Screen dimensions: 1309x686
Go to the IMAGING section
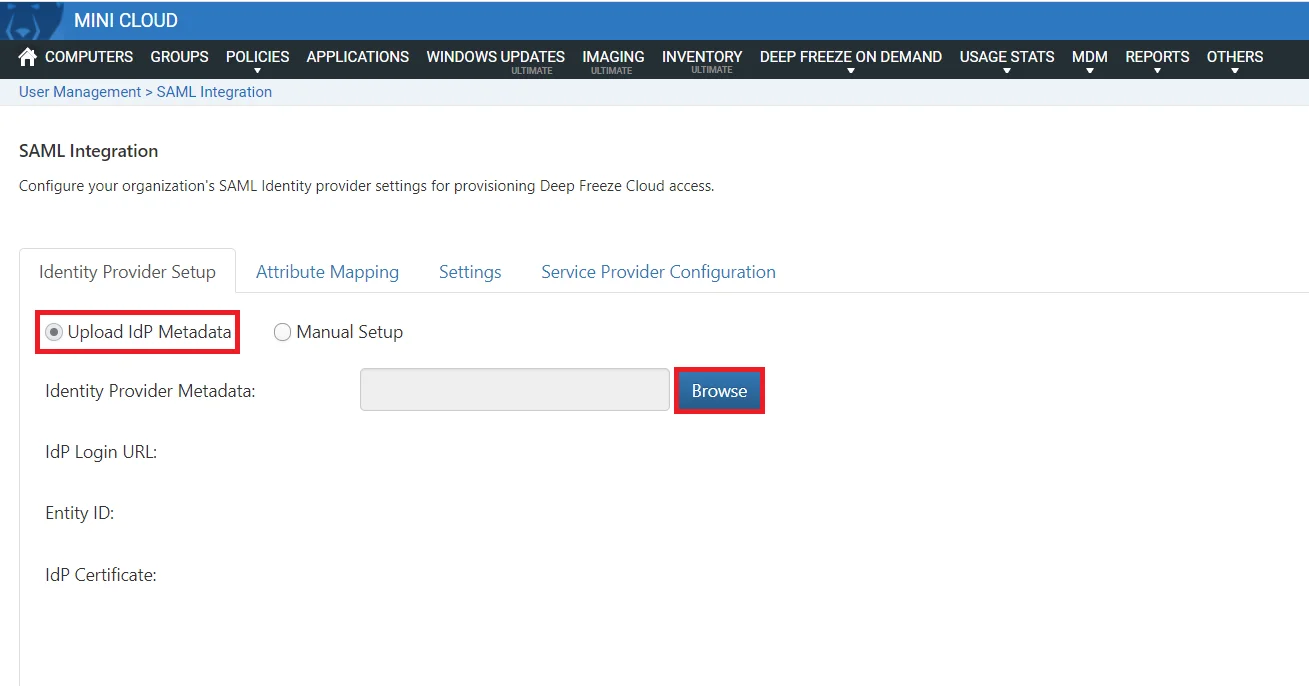(613, 57)
